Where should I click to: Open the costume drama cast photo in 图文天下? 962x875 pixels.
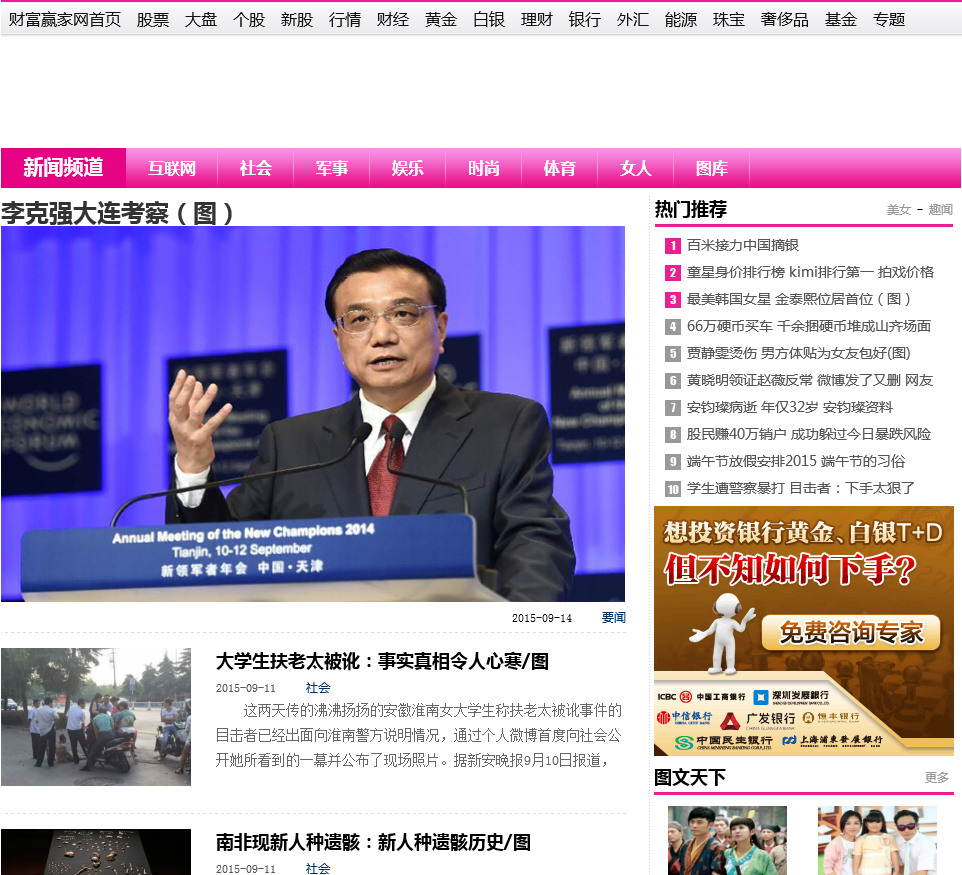727,841
